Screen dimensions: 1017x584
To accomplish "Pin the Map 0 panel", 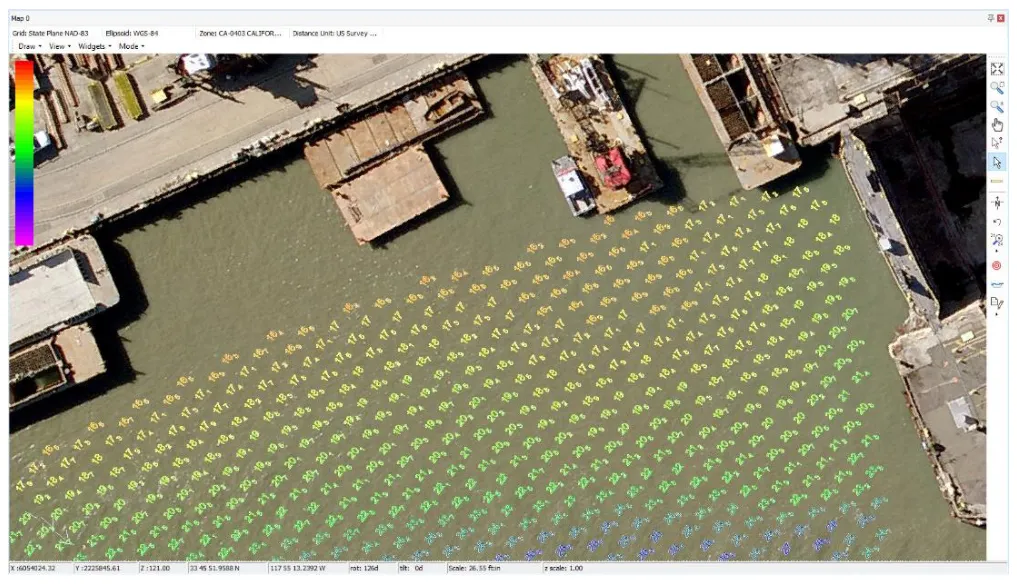I will coord(990,18).
